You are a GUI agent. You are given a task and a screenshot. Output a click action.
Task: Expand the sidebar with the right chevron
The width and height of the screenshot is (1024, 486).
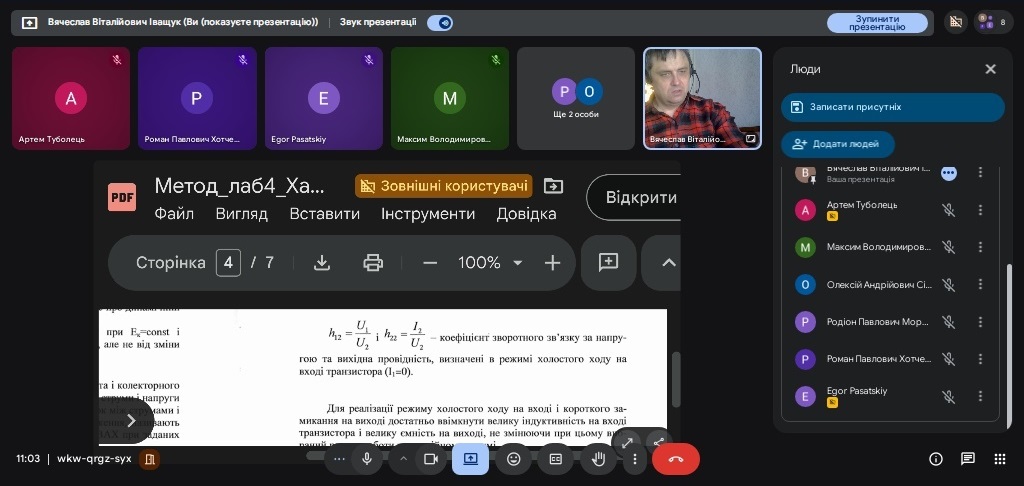[131, 420]
